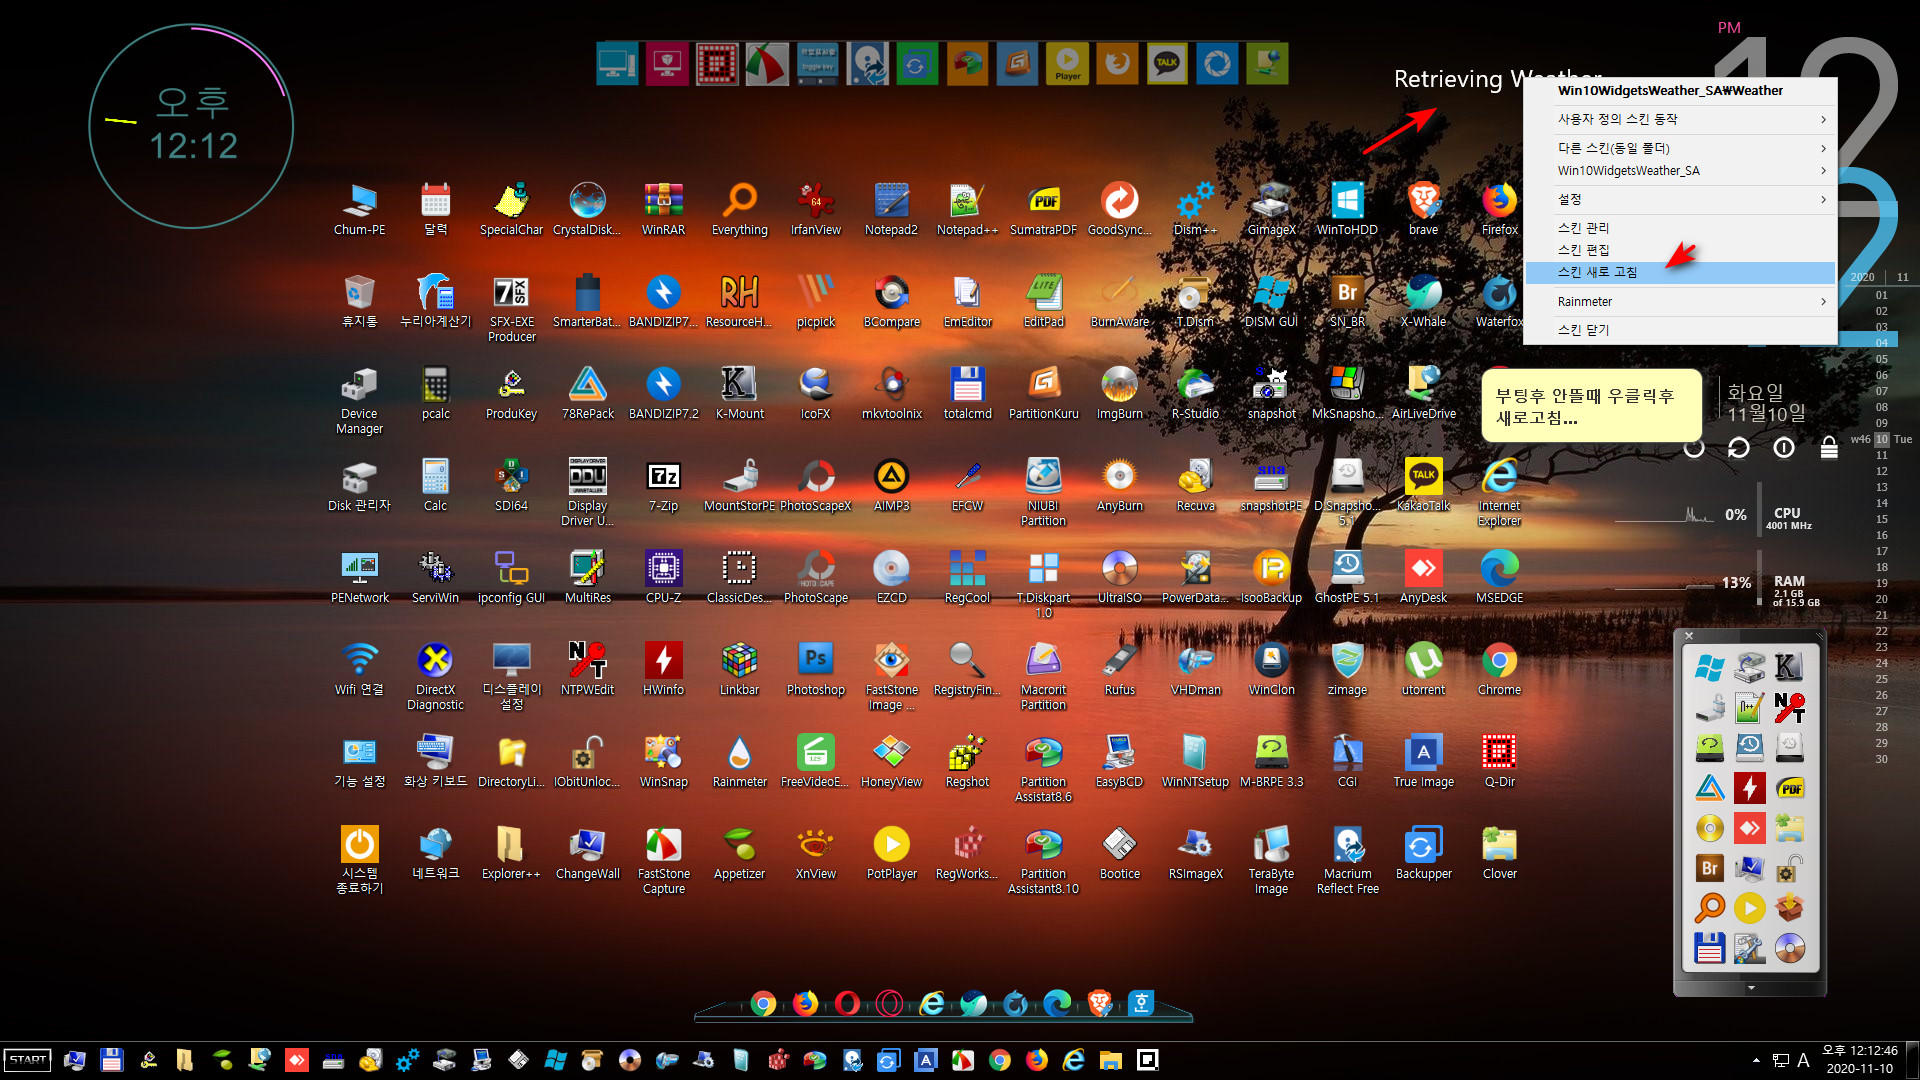Open the File Explorer folder on taskbar
The image size is (1920, 1080).
click(1110, 1060)
